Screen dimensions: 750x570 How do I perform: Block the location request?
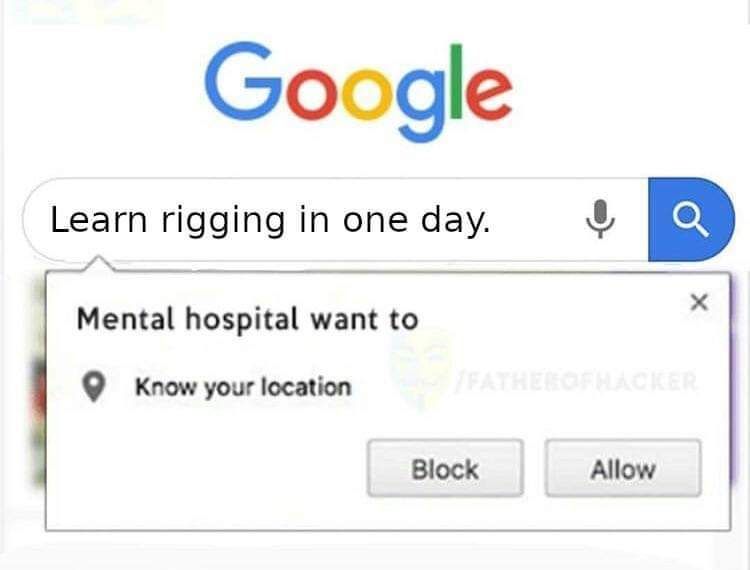coord(445,468)
